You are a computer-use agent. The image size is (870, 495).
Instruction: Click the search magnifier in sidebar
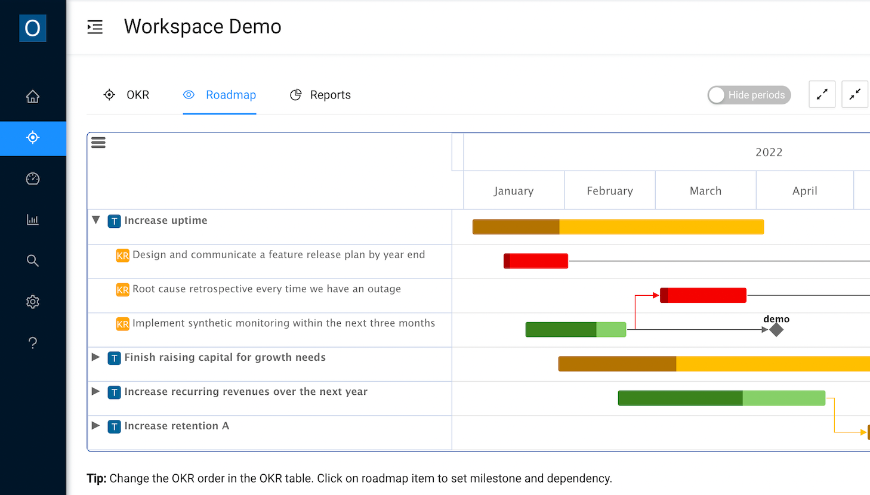(33, 261)
